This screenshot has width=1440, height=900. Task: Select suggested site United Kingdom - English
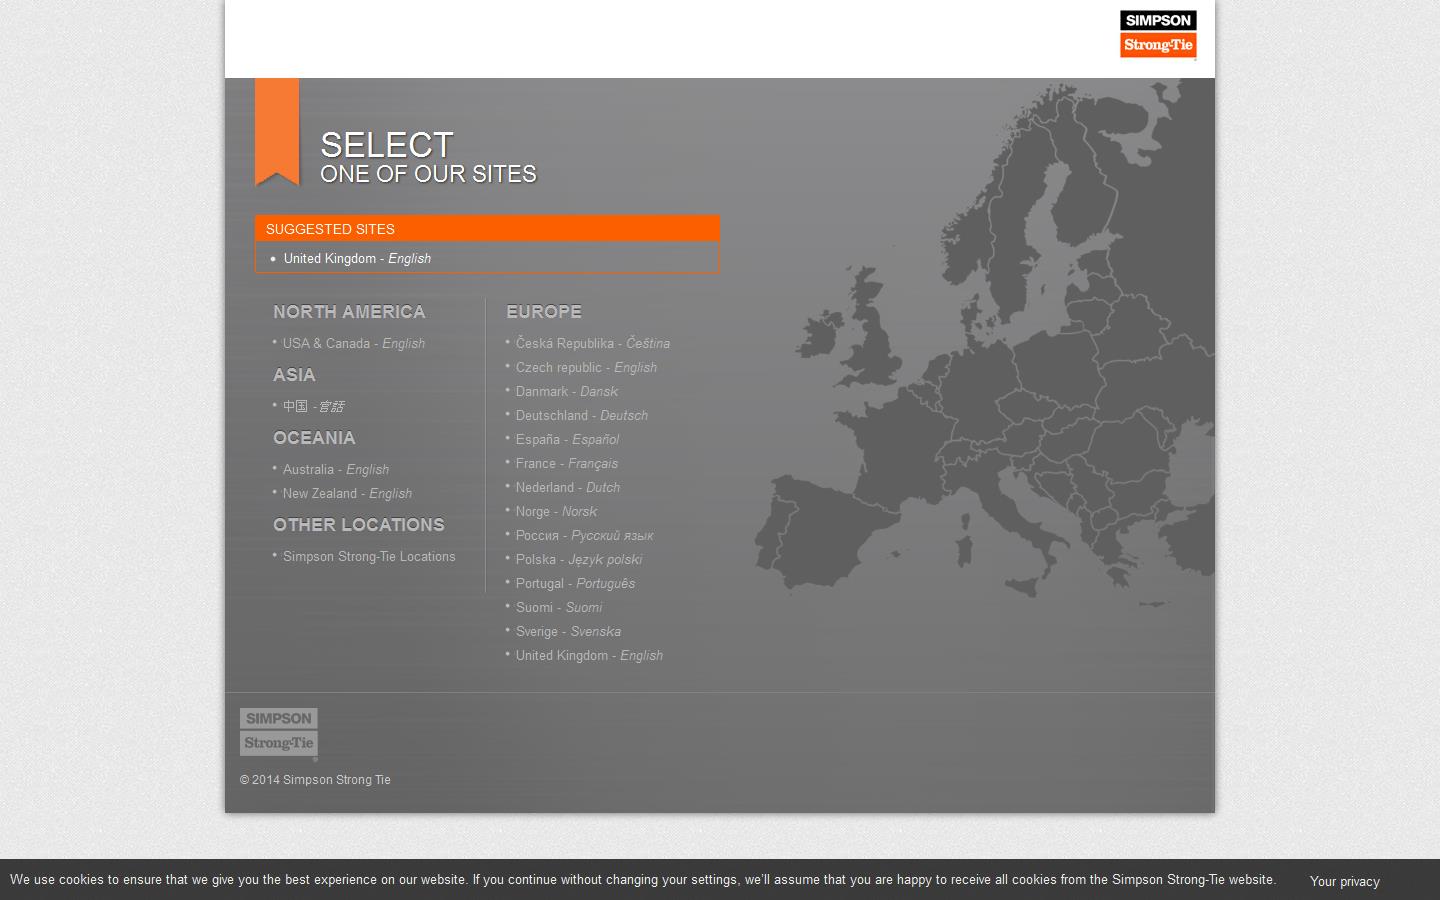point(357,259)
